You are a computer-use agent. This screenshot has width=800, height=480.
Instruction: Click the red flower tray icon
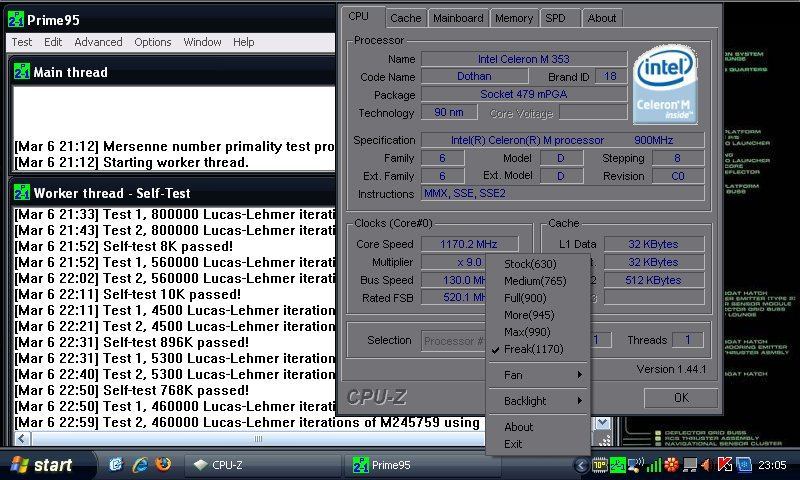pyautogui.click(x=671, y=465)
